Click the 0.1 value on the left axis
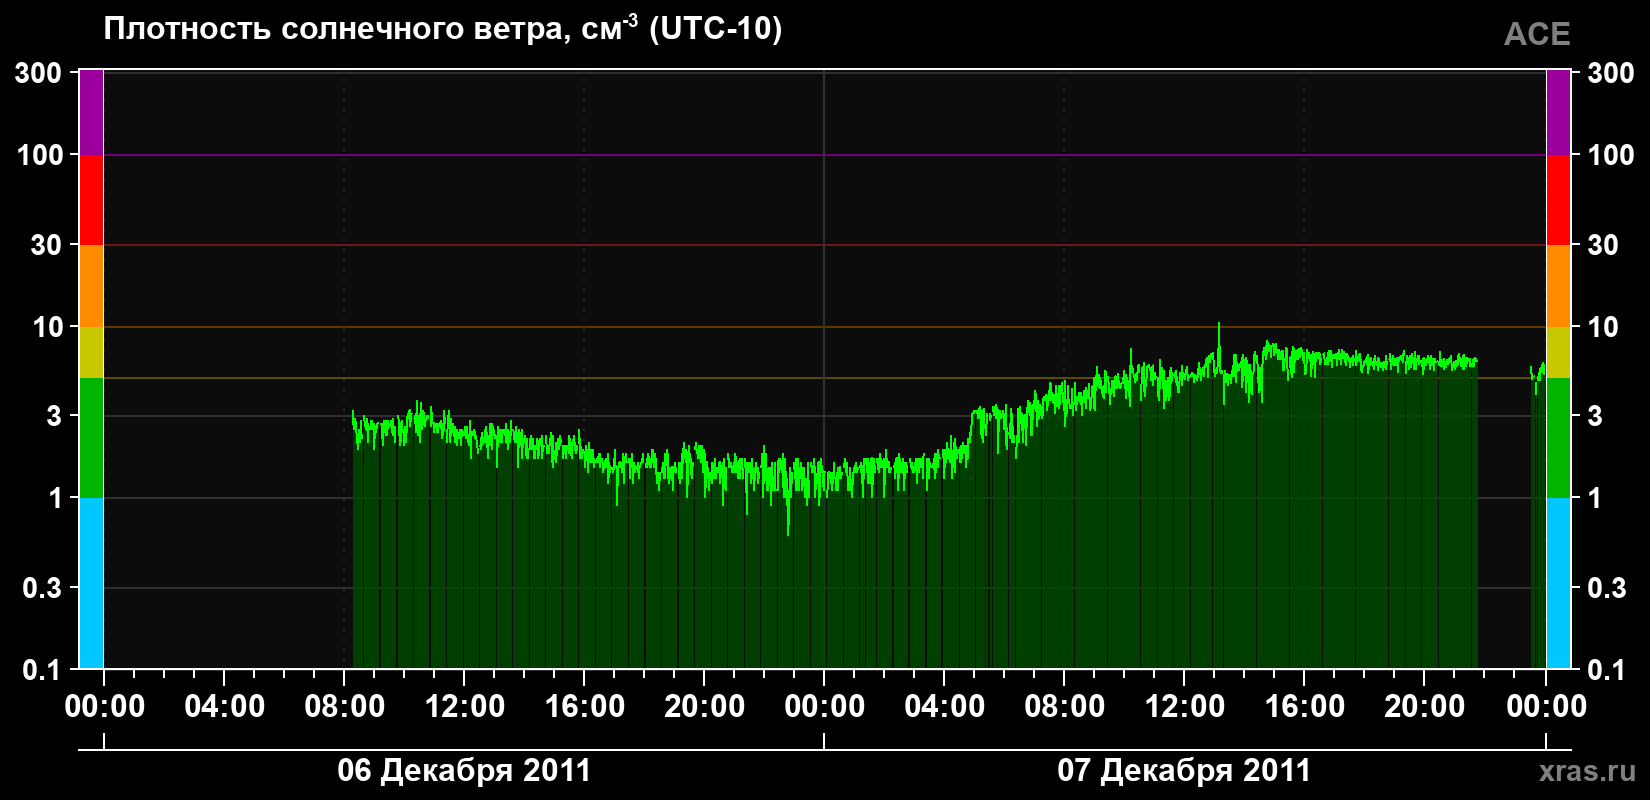This screenshot has height=800, width=1650. point(43,670)
